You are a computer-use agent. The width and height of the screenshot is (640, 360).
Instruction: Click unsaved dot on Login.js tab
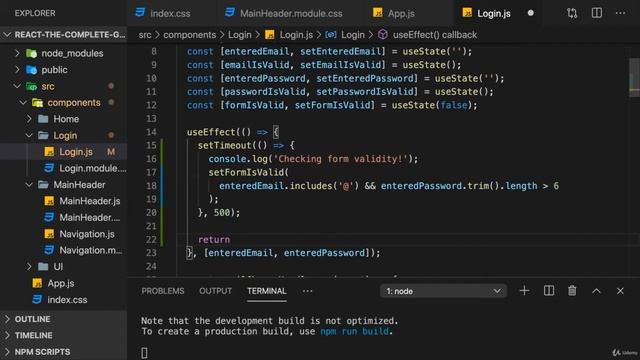(531, 13)
